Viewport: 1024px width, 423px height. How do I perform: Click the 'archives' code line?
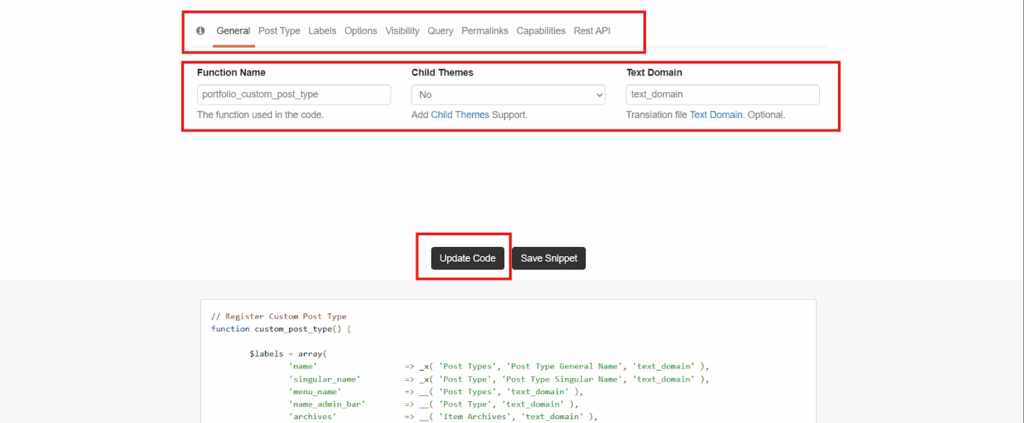click(x=443, y=416)
